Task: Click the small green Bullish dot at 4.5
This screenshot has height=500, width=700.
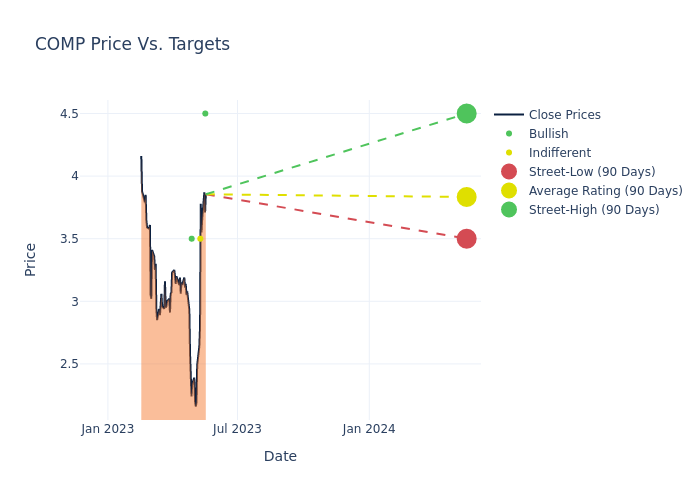Action: (205, 114)
